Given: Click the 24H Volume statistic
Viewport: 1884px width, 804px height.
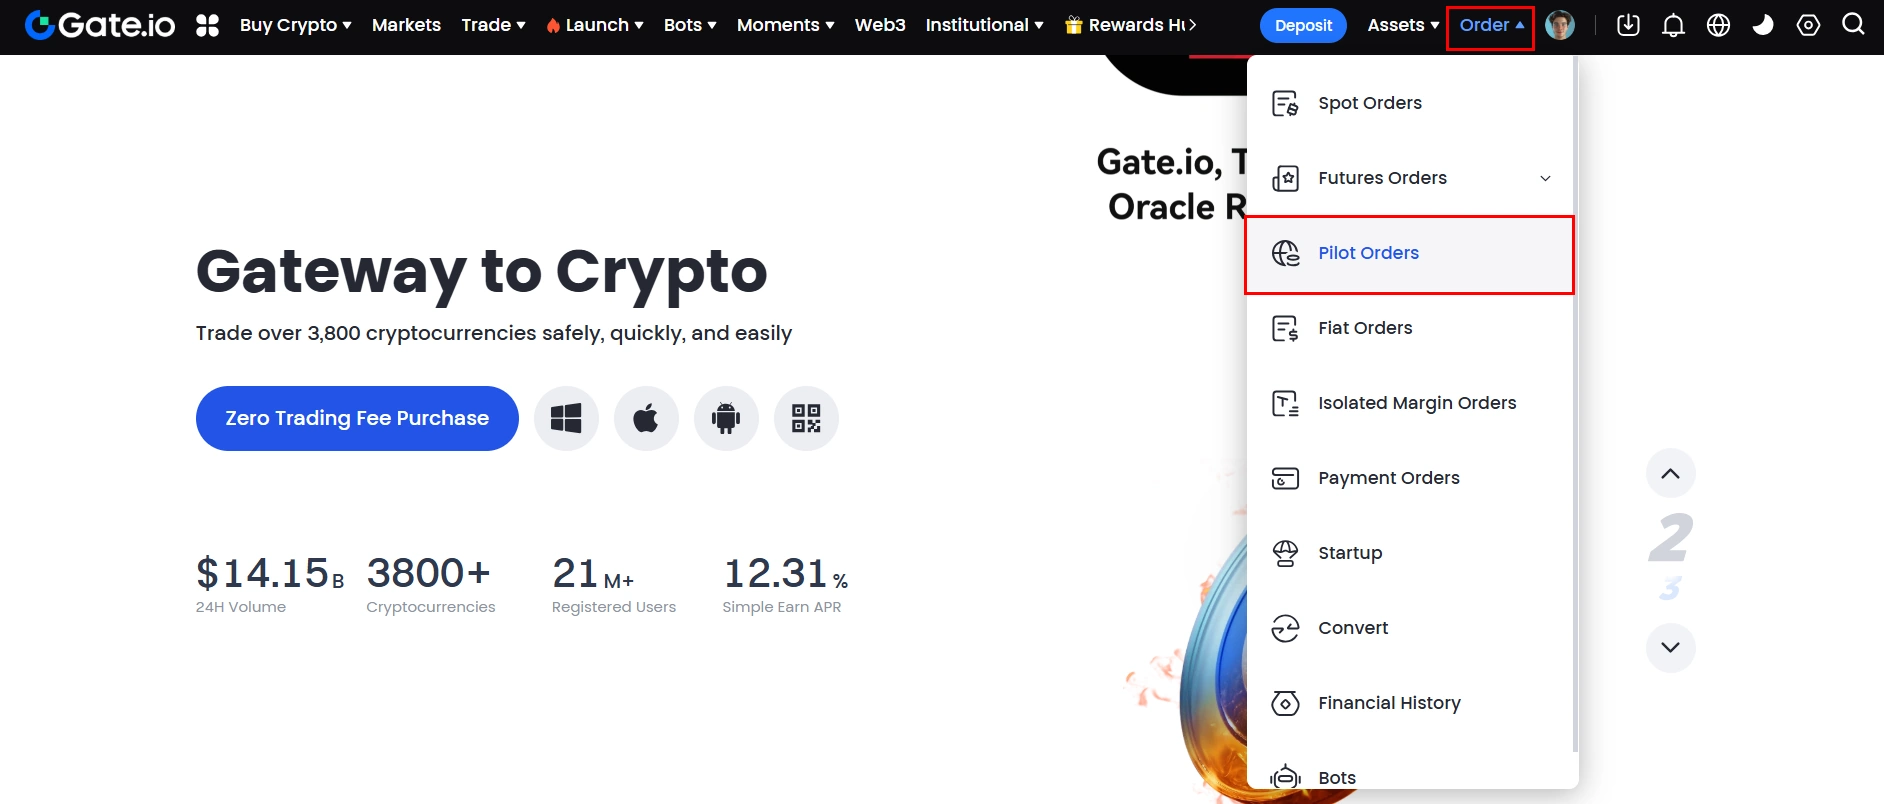Looking at the screenshot, I should [x=270, y=584].
